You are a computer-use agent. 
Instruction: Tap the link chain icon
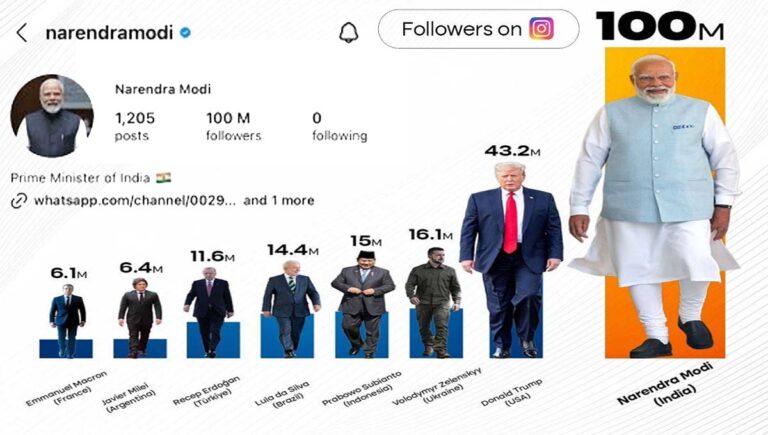18,201
